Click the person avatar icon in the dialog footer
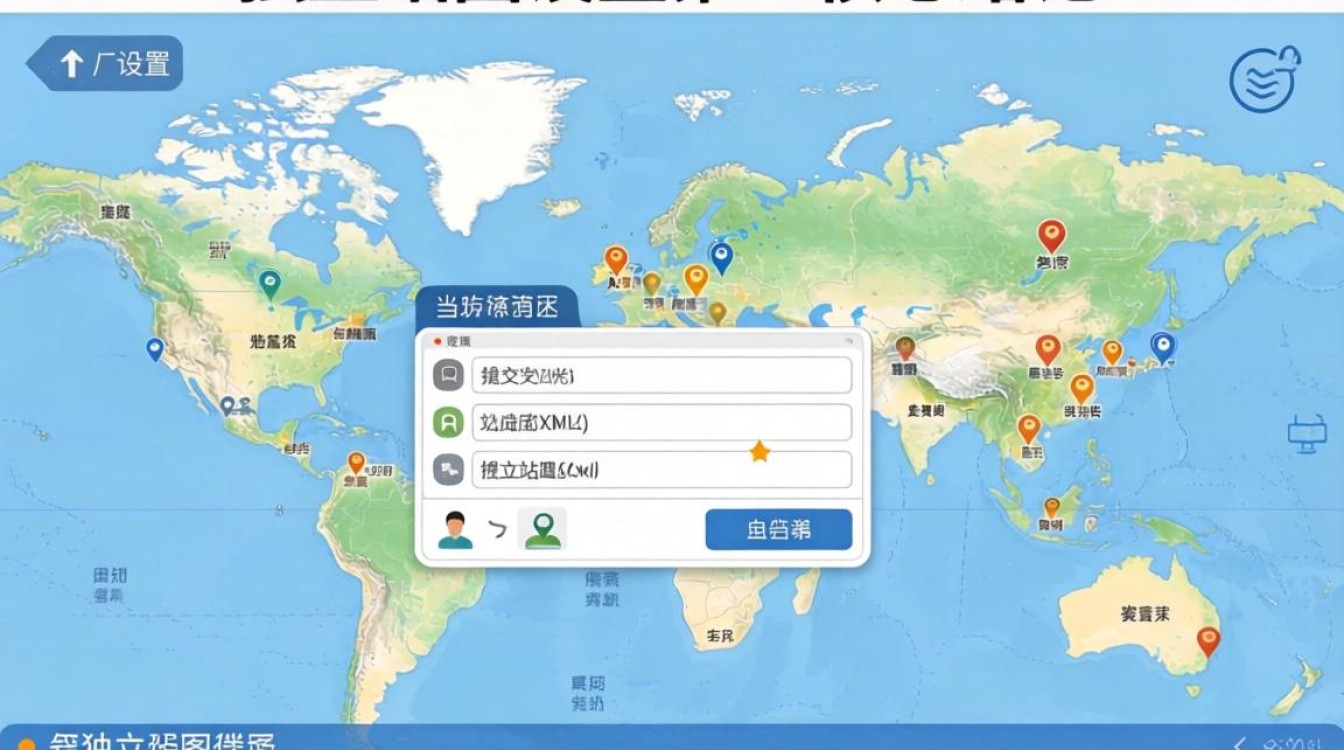 [x=456, y=528]
